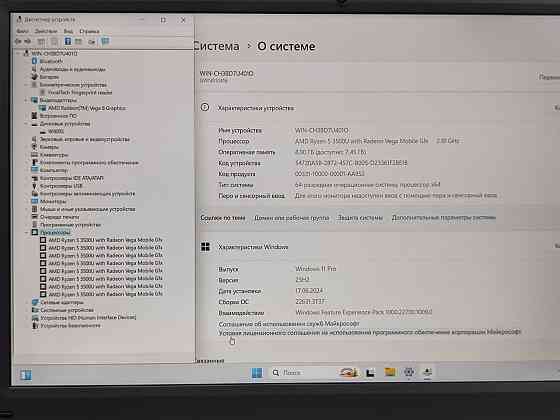The image size is (560, 420).
Task: Collapse the Биометрические устройства category
Action: click(x=27, y=85)
